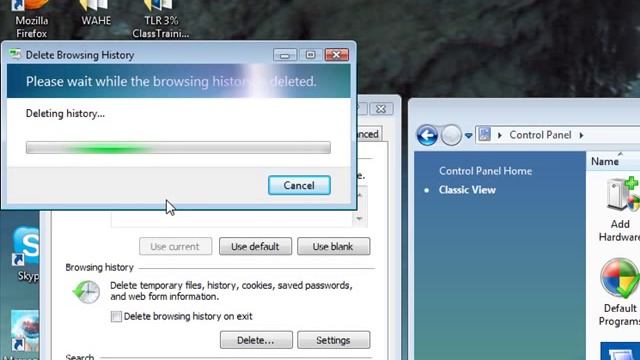Enable Delete browsing history on exit

pyautogui.click(x=116, y=316)
